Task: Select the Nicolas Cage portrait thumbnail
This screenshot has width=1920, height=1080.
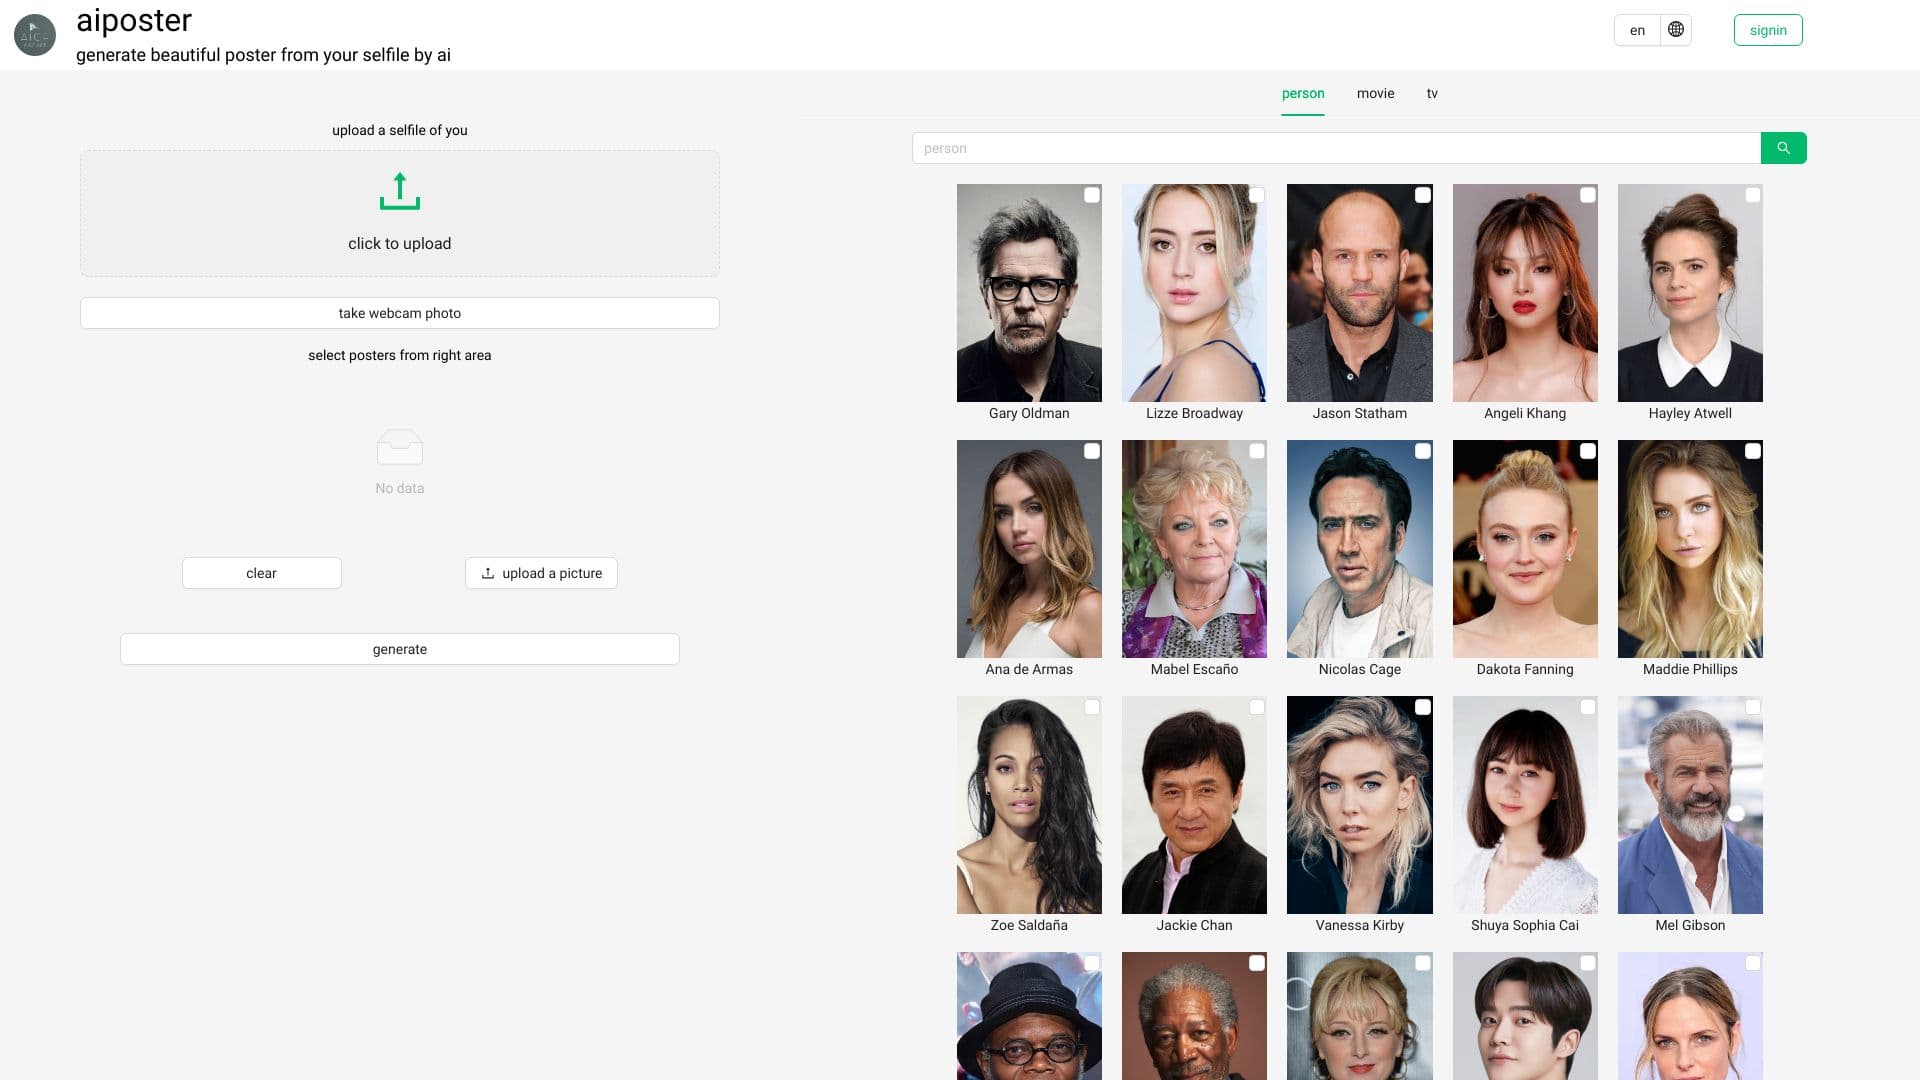Action: [1359, 549]
